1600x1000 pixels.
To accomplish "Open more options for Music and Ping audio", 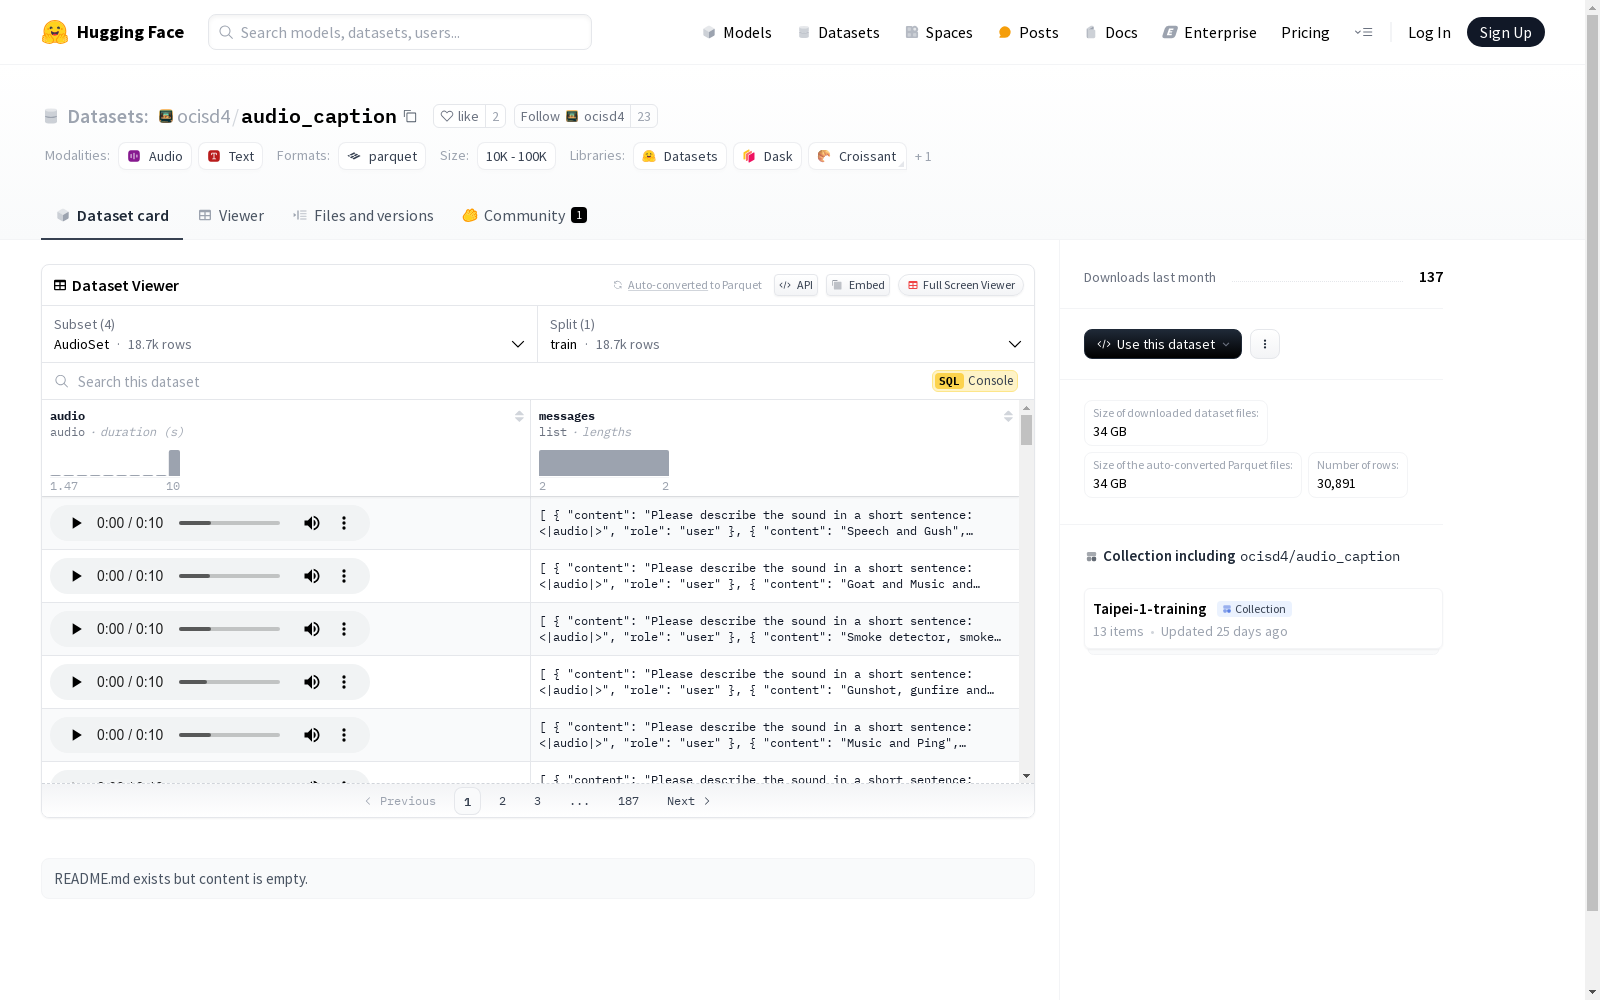I will pos(344,735).
